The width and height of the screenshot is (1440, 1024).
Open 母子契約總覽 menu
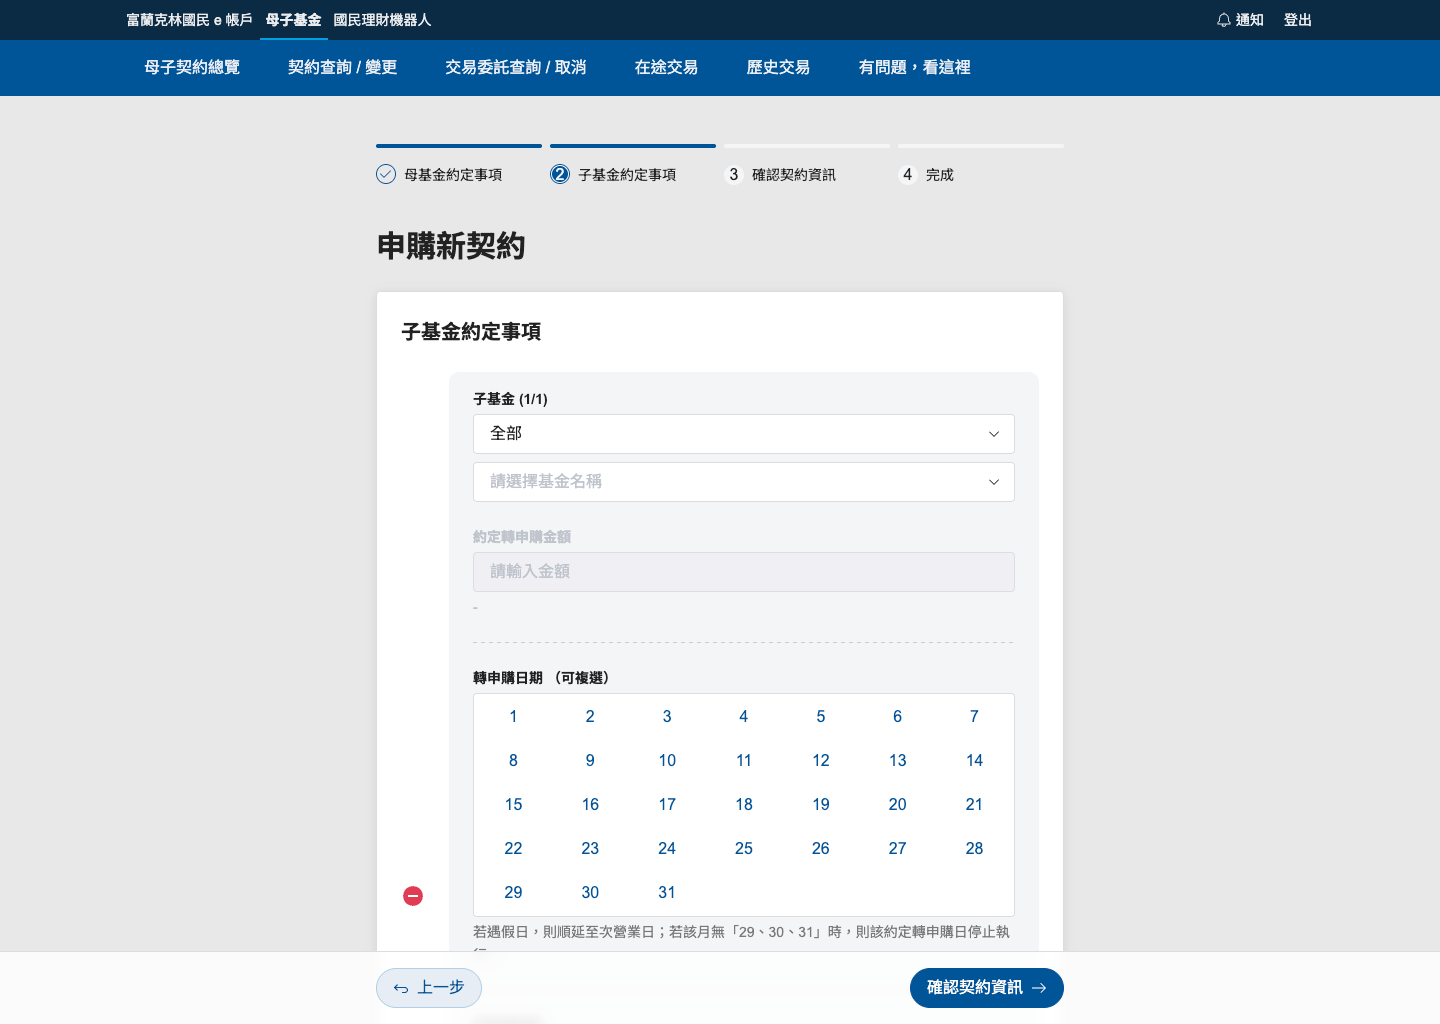(x=192, y=67)
